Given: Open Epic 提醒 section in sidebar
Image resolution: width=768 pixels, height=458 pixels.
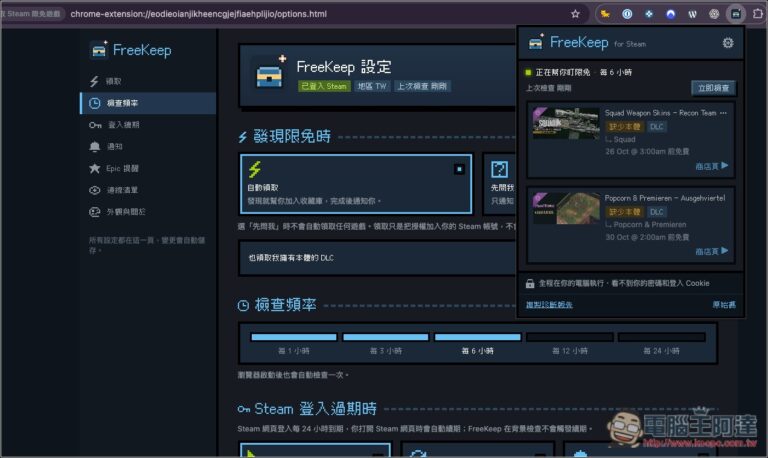Looking at the screenshot, I should [148, 169].
